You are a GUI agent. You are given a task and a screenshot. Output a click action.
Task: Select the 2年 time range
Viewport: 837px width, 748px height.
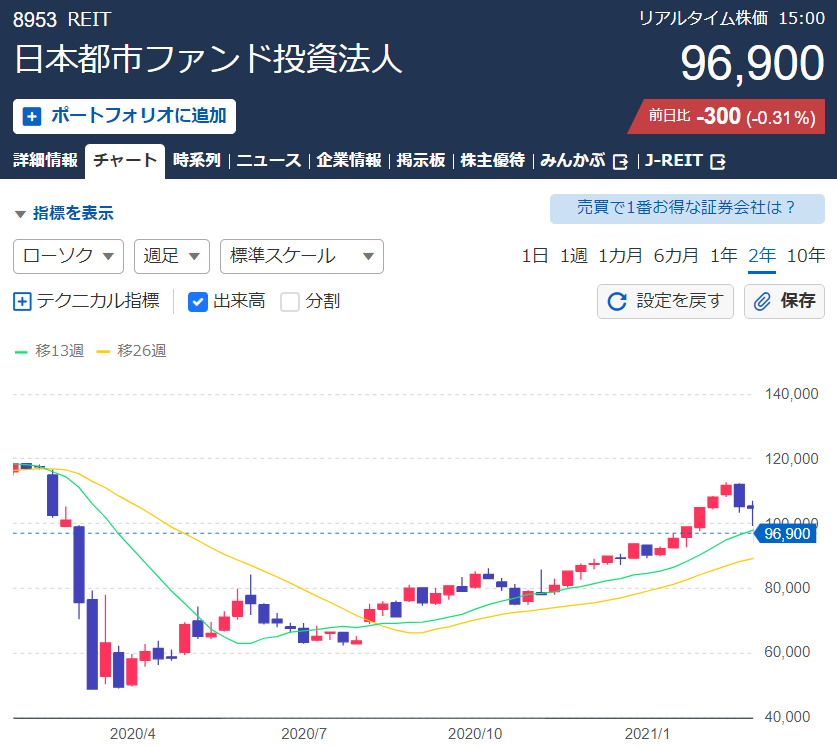tap(762, 256)
